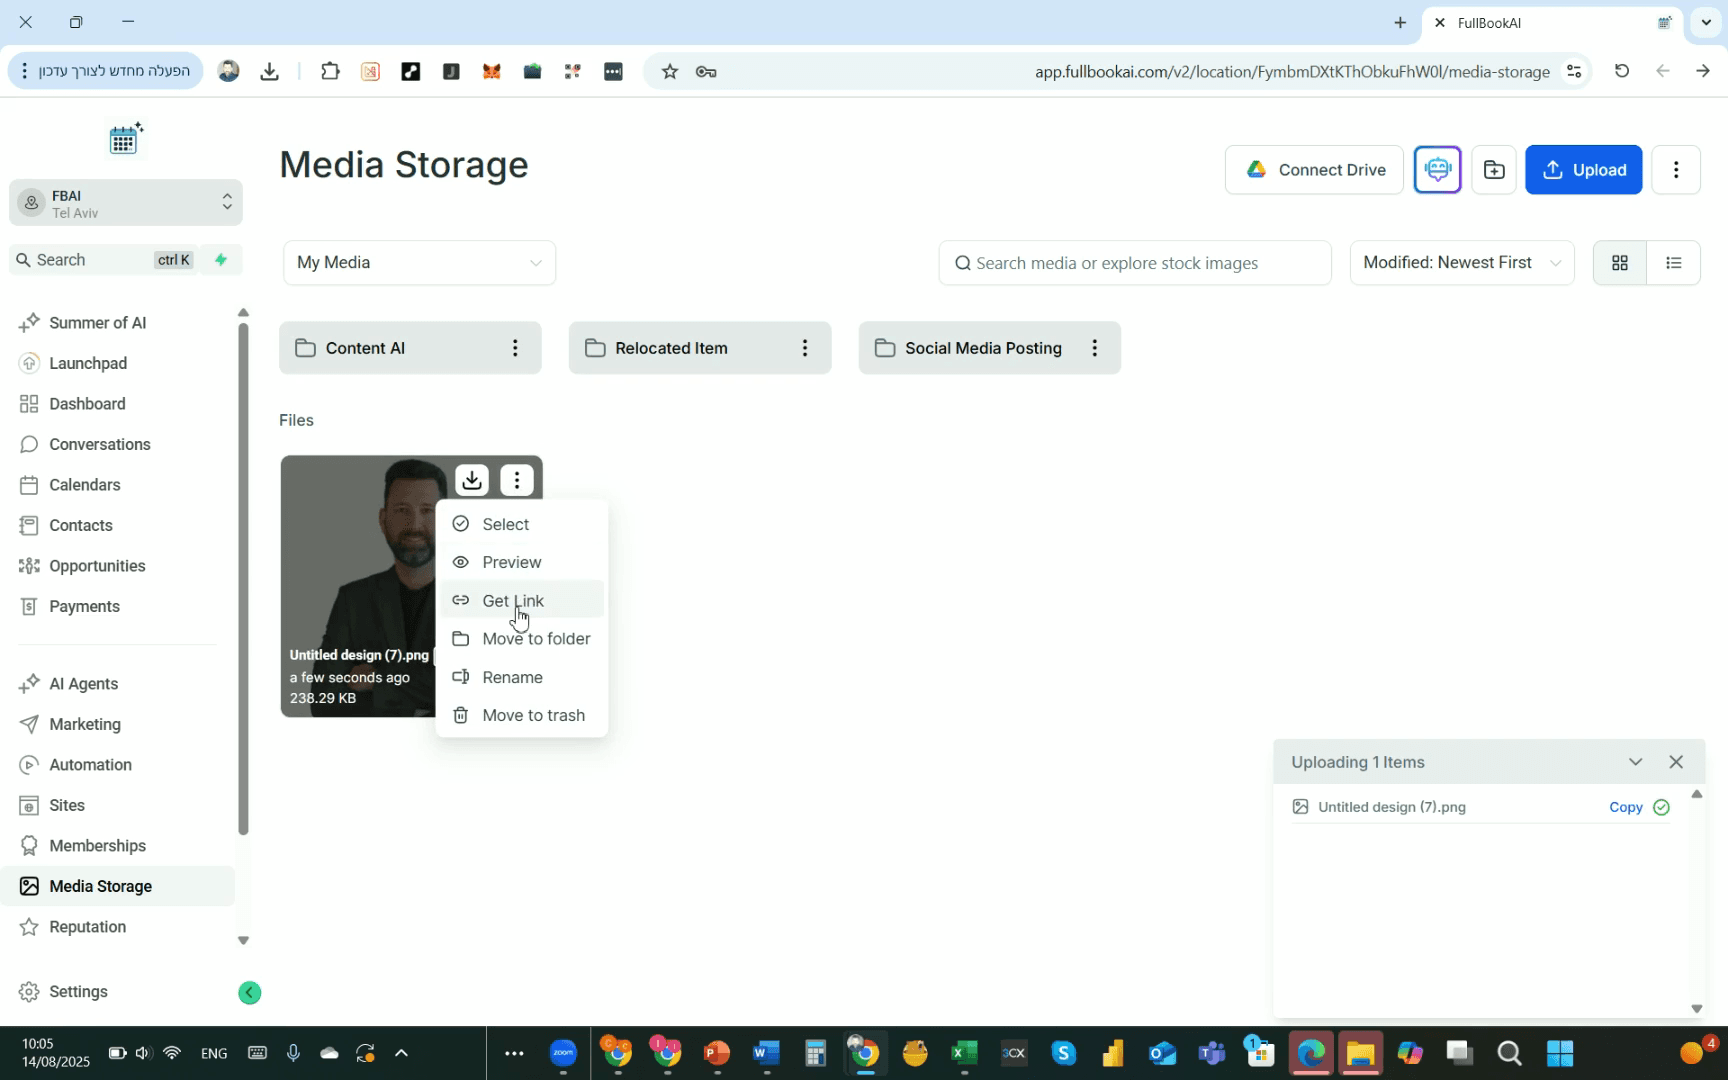
Task: Open Social Media Posting folder options
Action: tap(1095, 348)
